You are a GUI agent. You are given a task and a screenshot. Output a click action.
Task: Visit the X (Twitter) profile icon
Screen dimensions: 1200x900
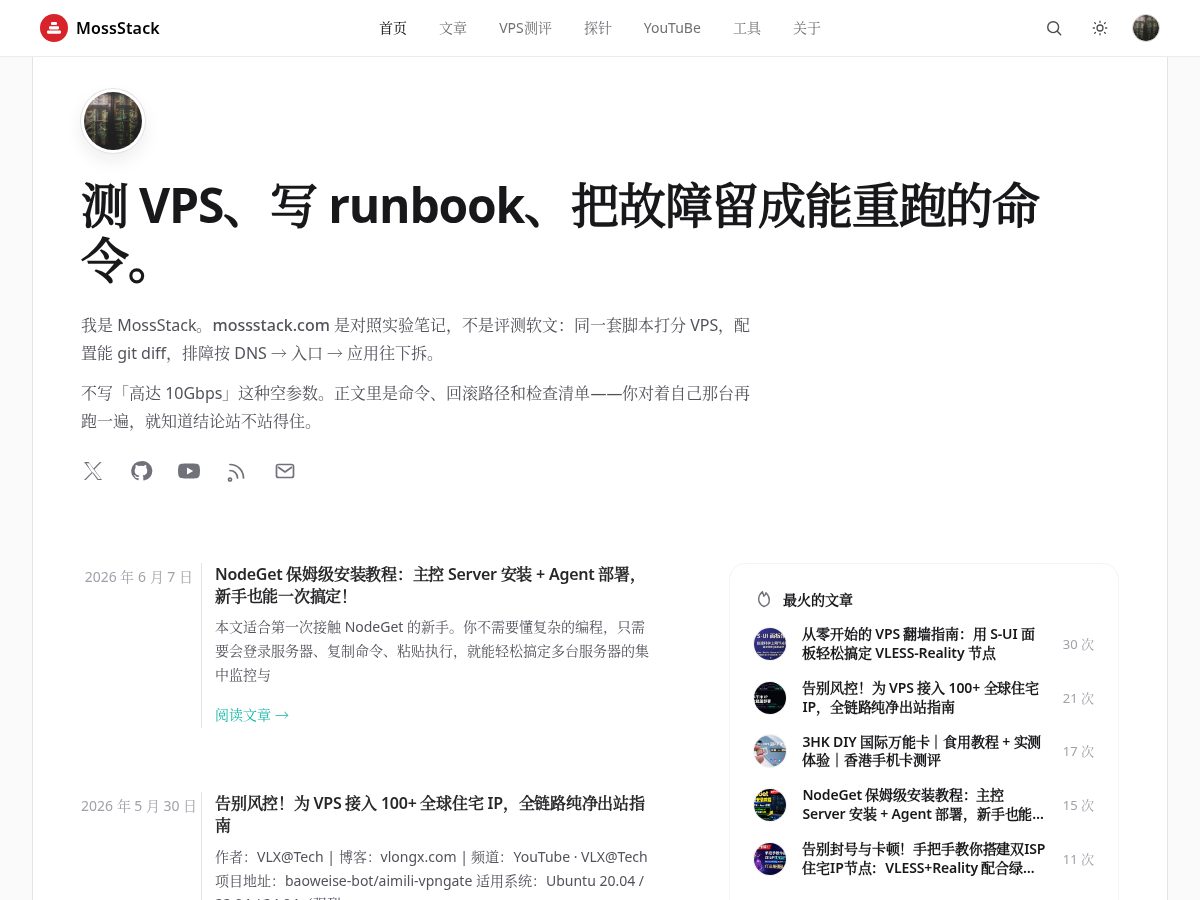(x=93, y=471)
